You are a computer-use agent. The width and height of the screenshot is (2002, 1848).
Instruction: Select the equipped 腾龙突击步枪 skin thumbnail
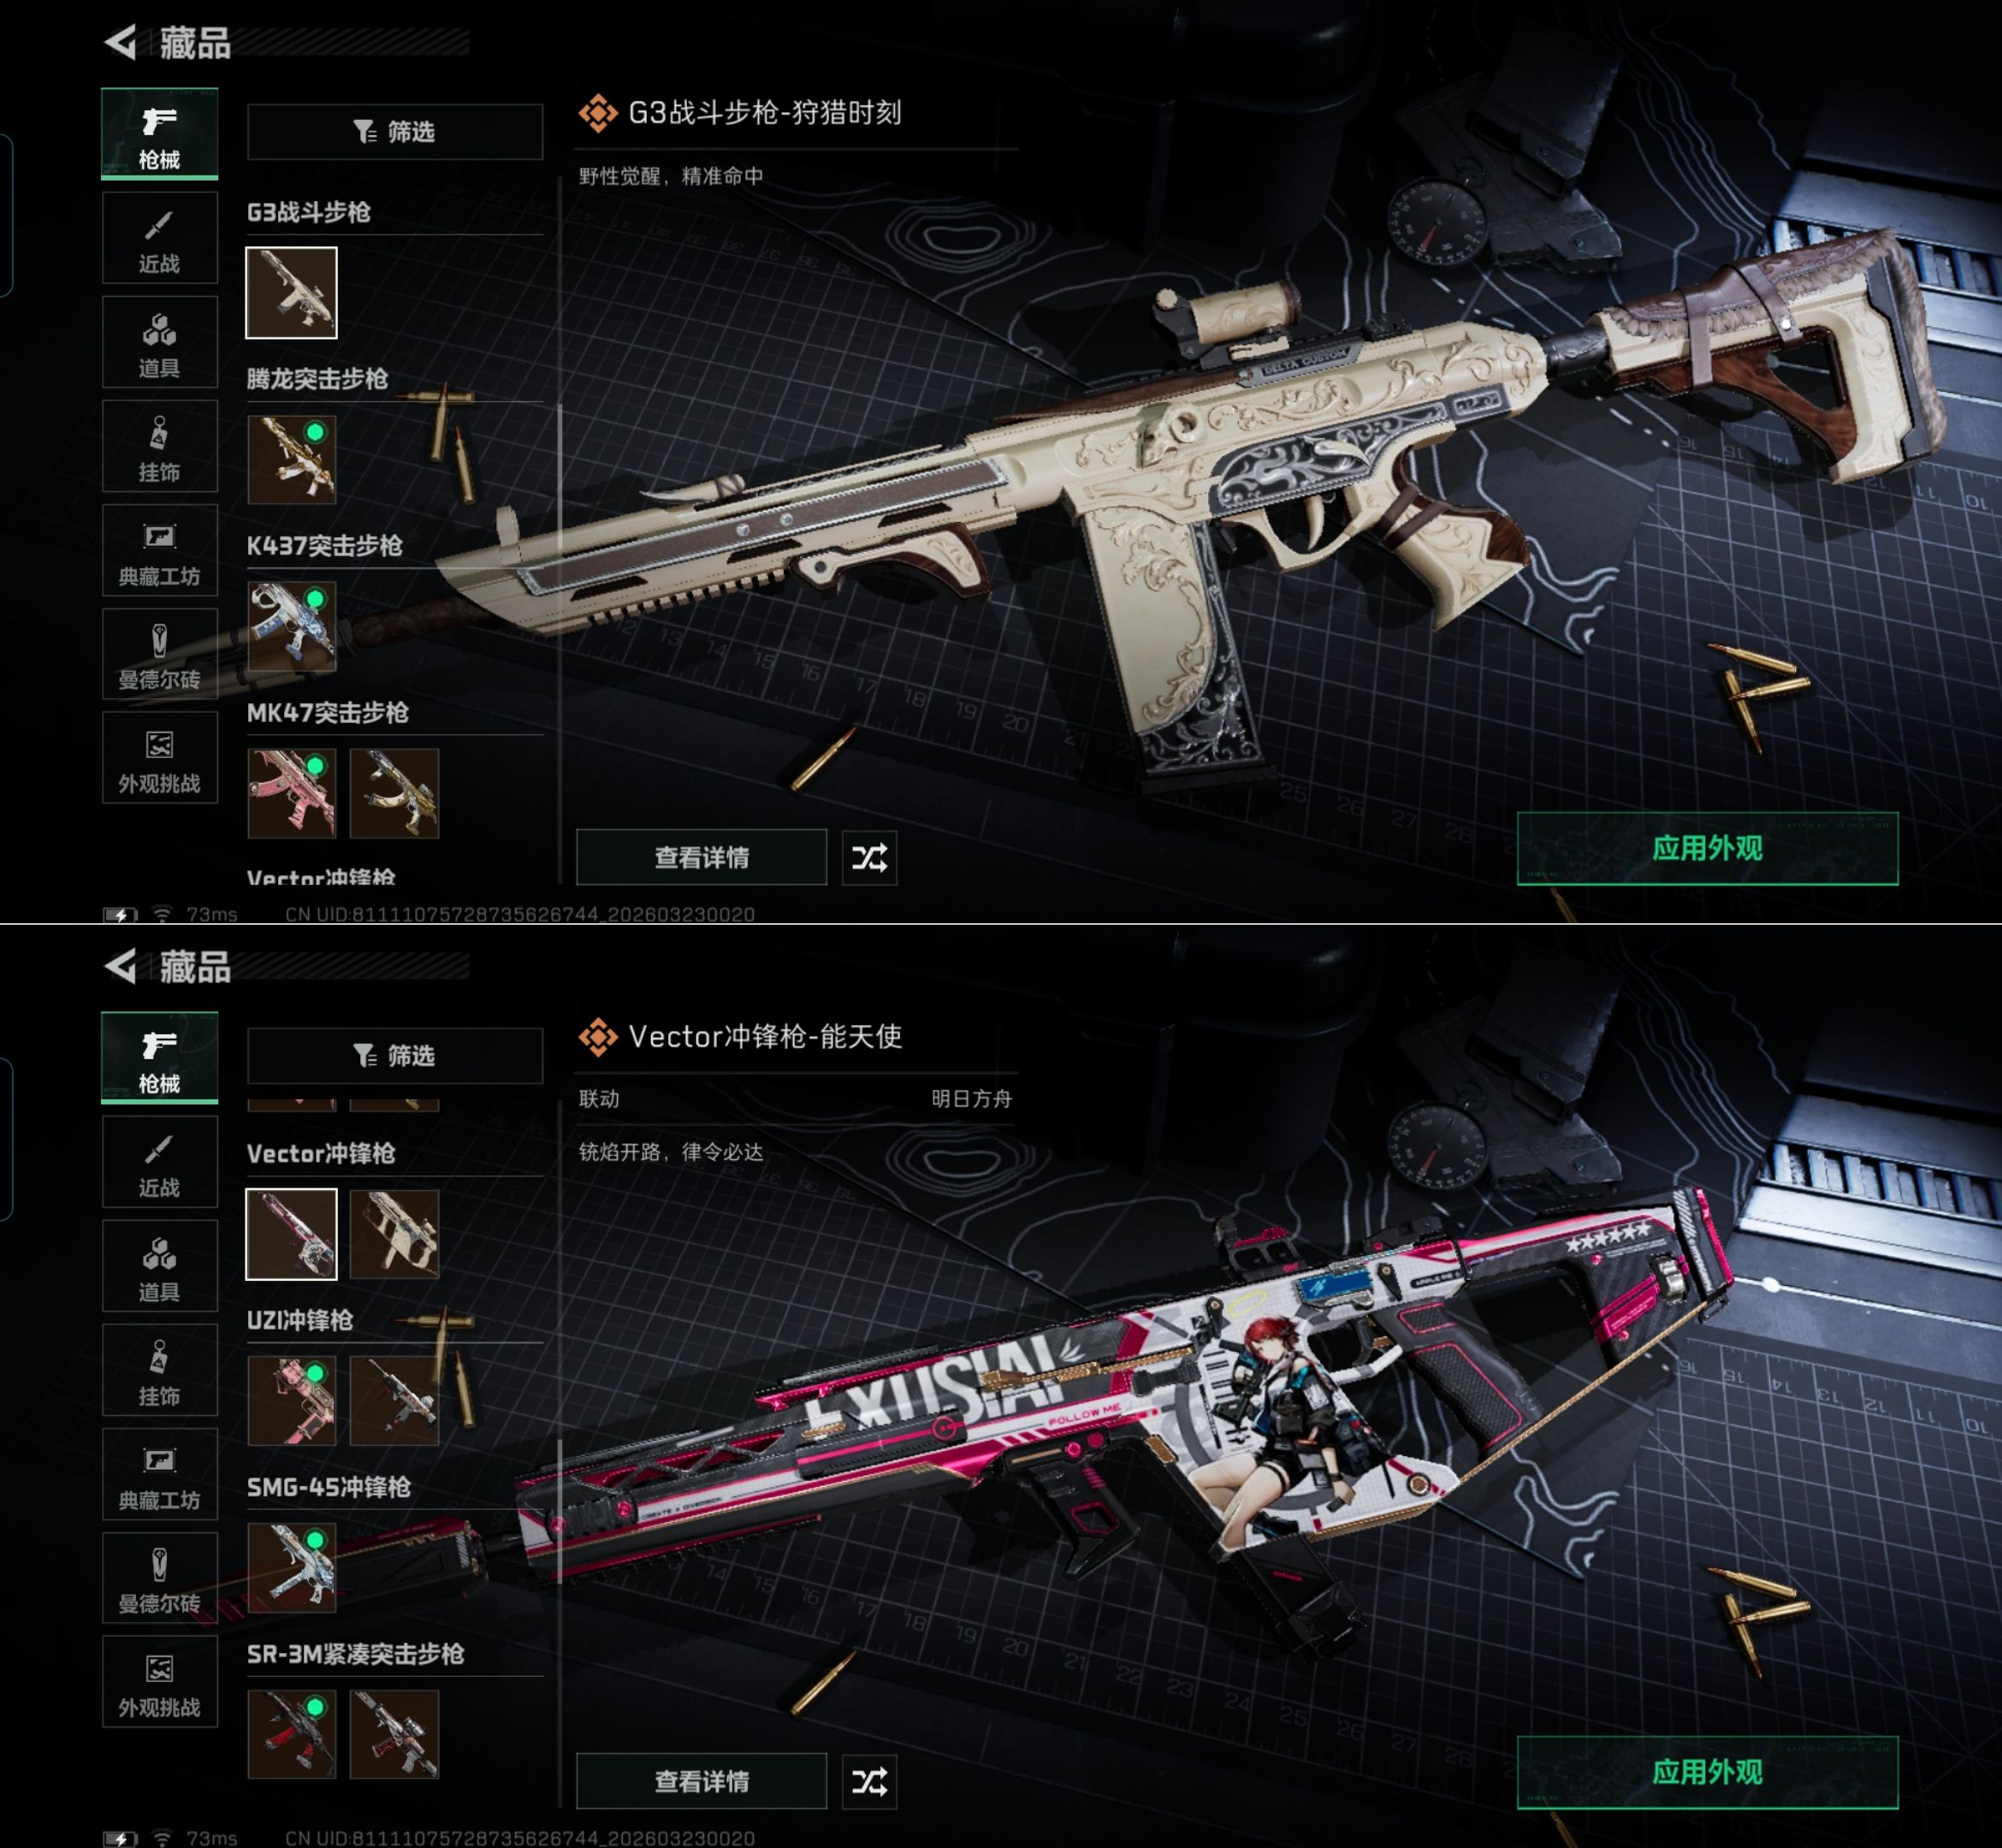coord(292,459)
